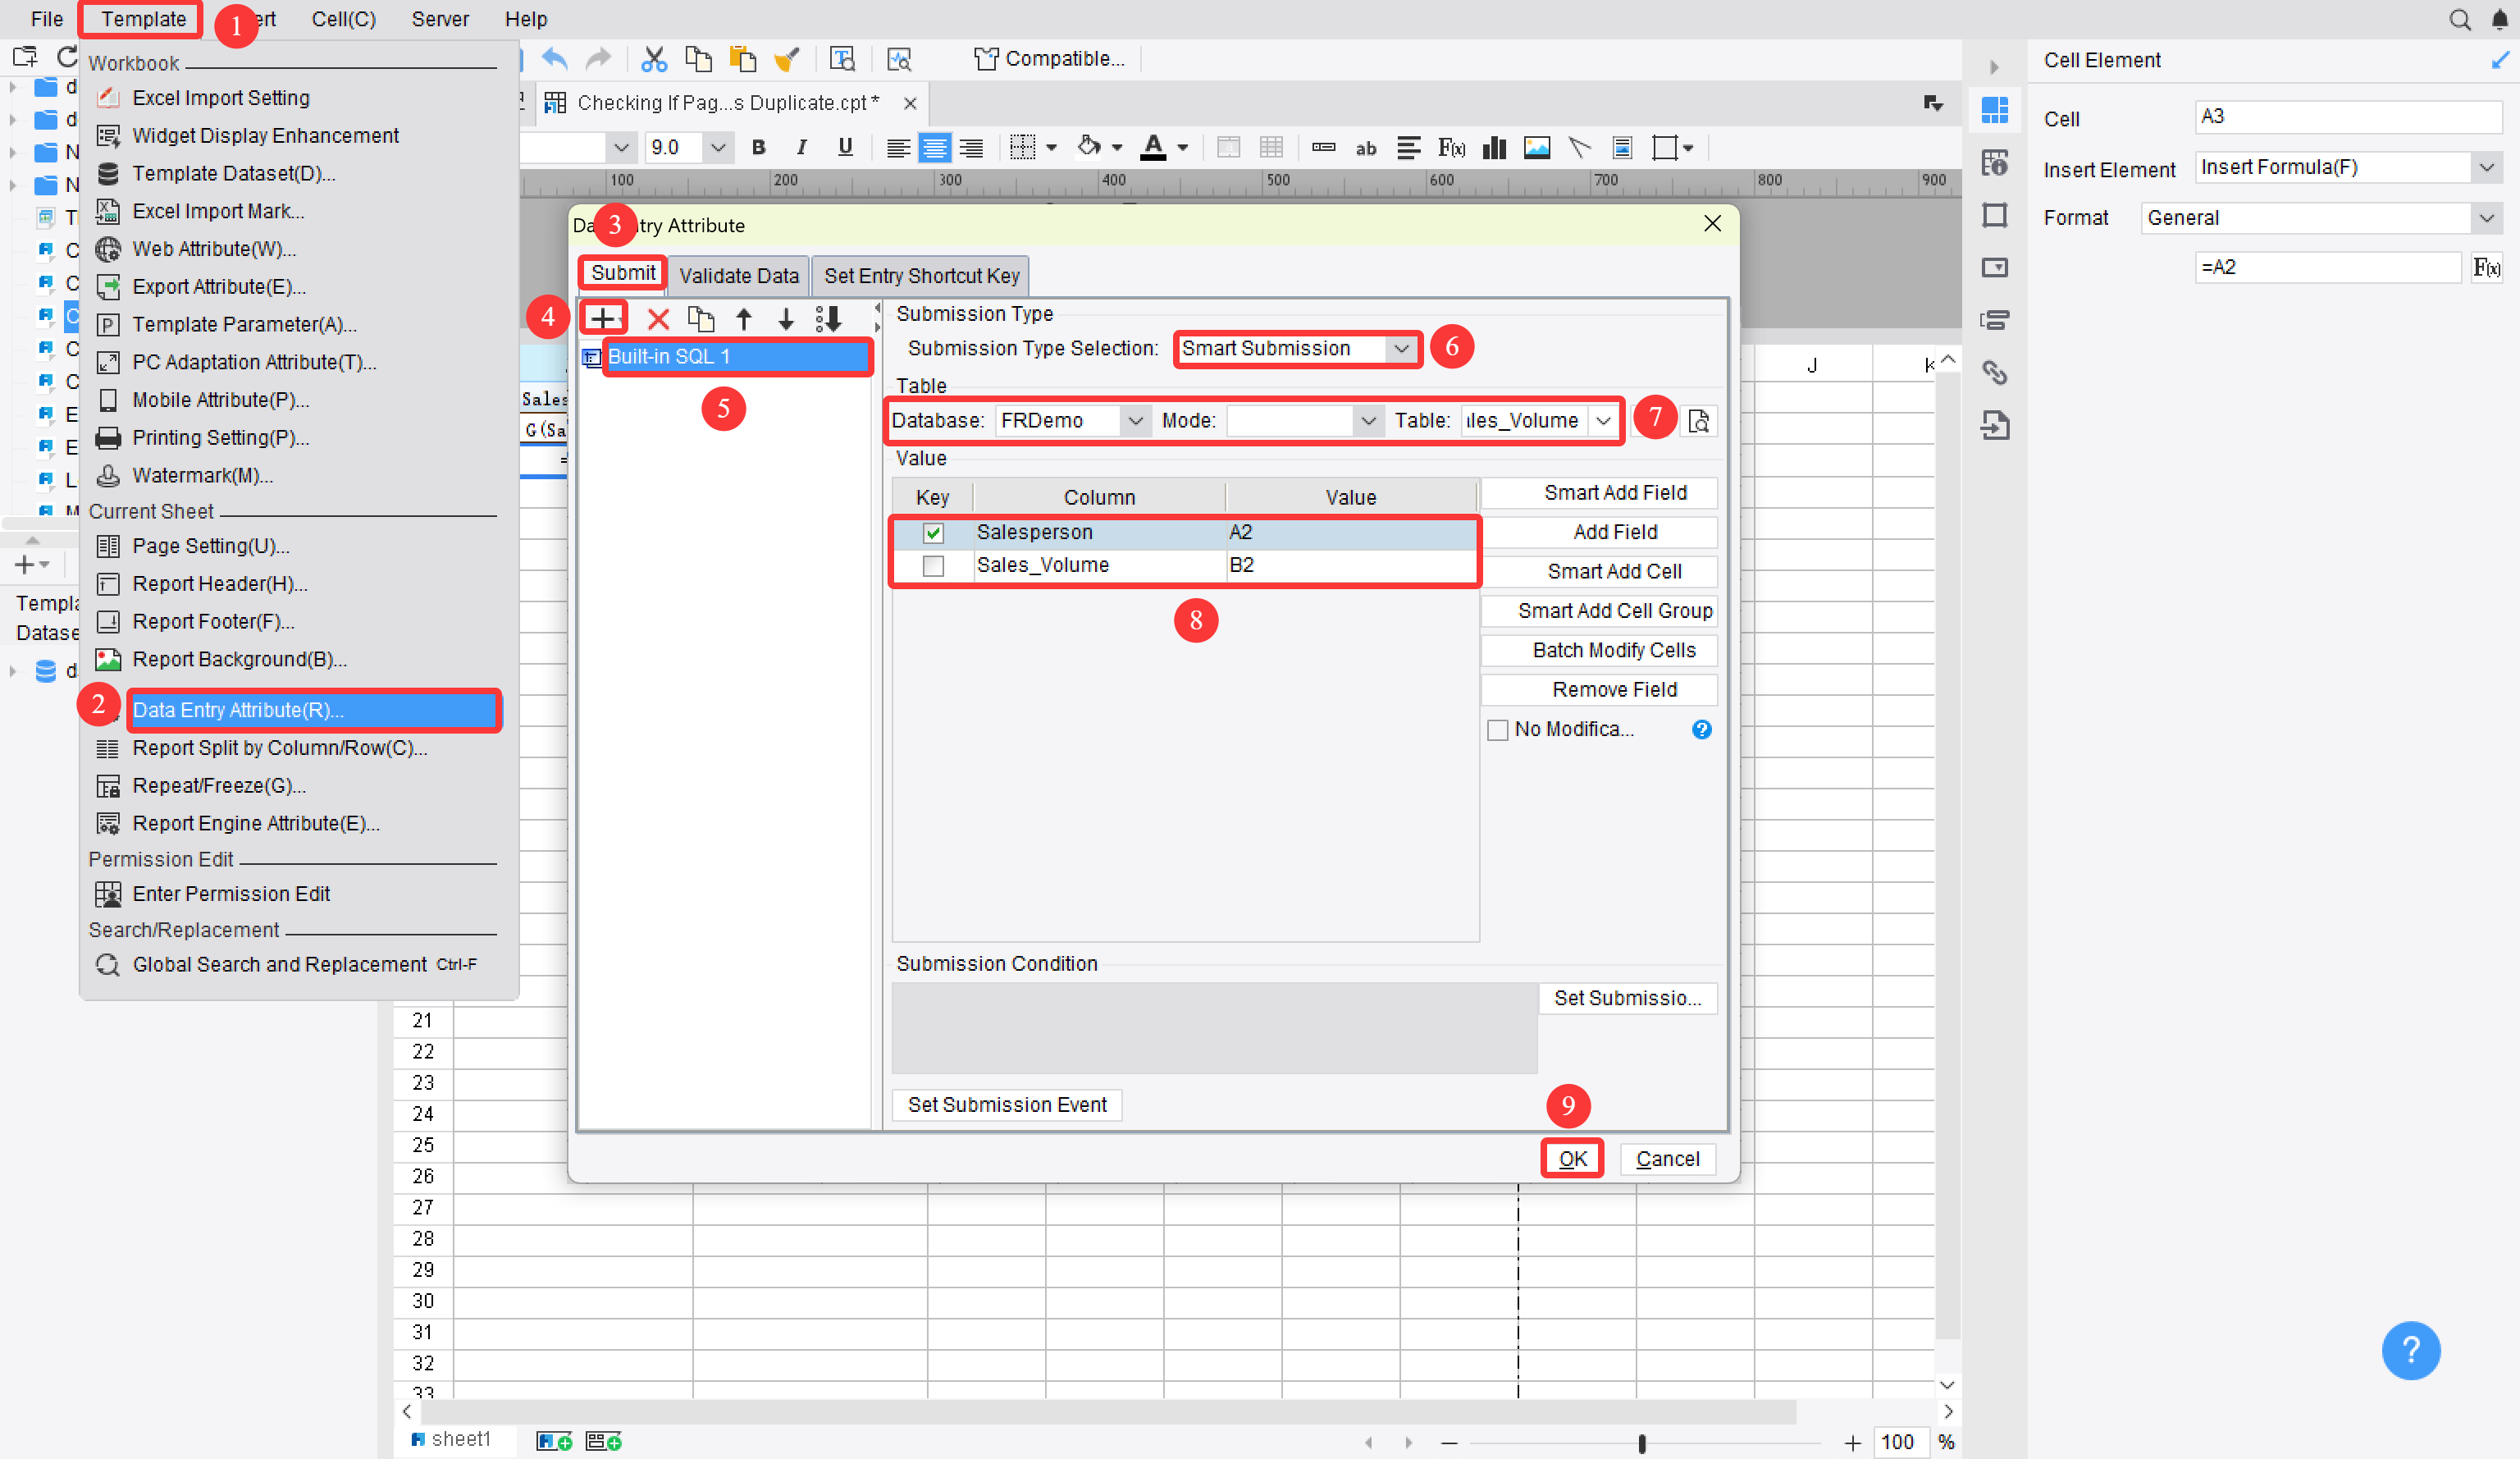
Task: Open the Submission Type Selection dropdown
Action: (1400, 348)
